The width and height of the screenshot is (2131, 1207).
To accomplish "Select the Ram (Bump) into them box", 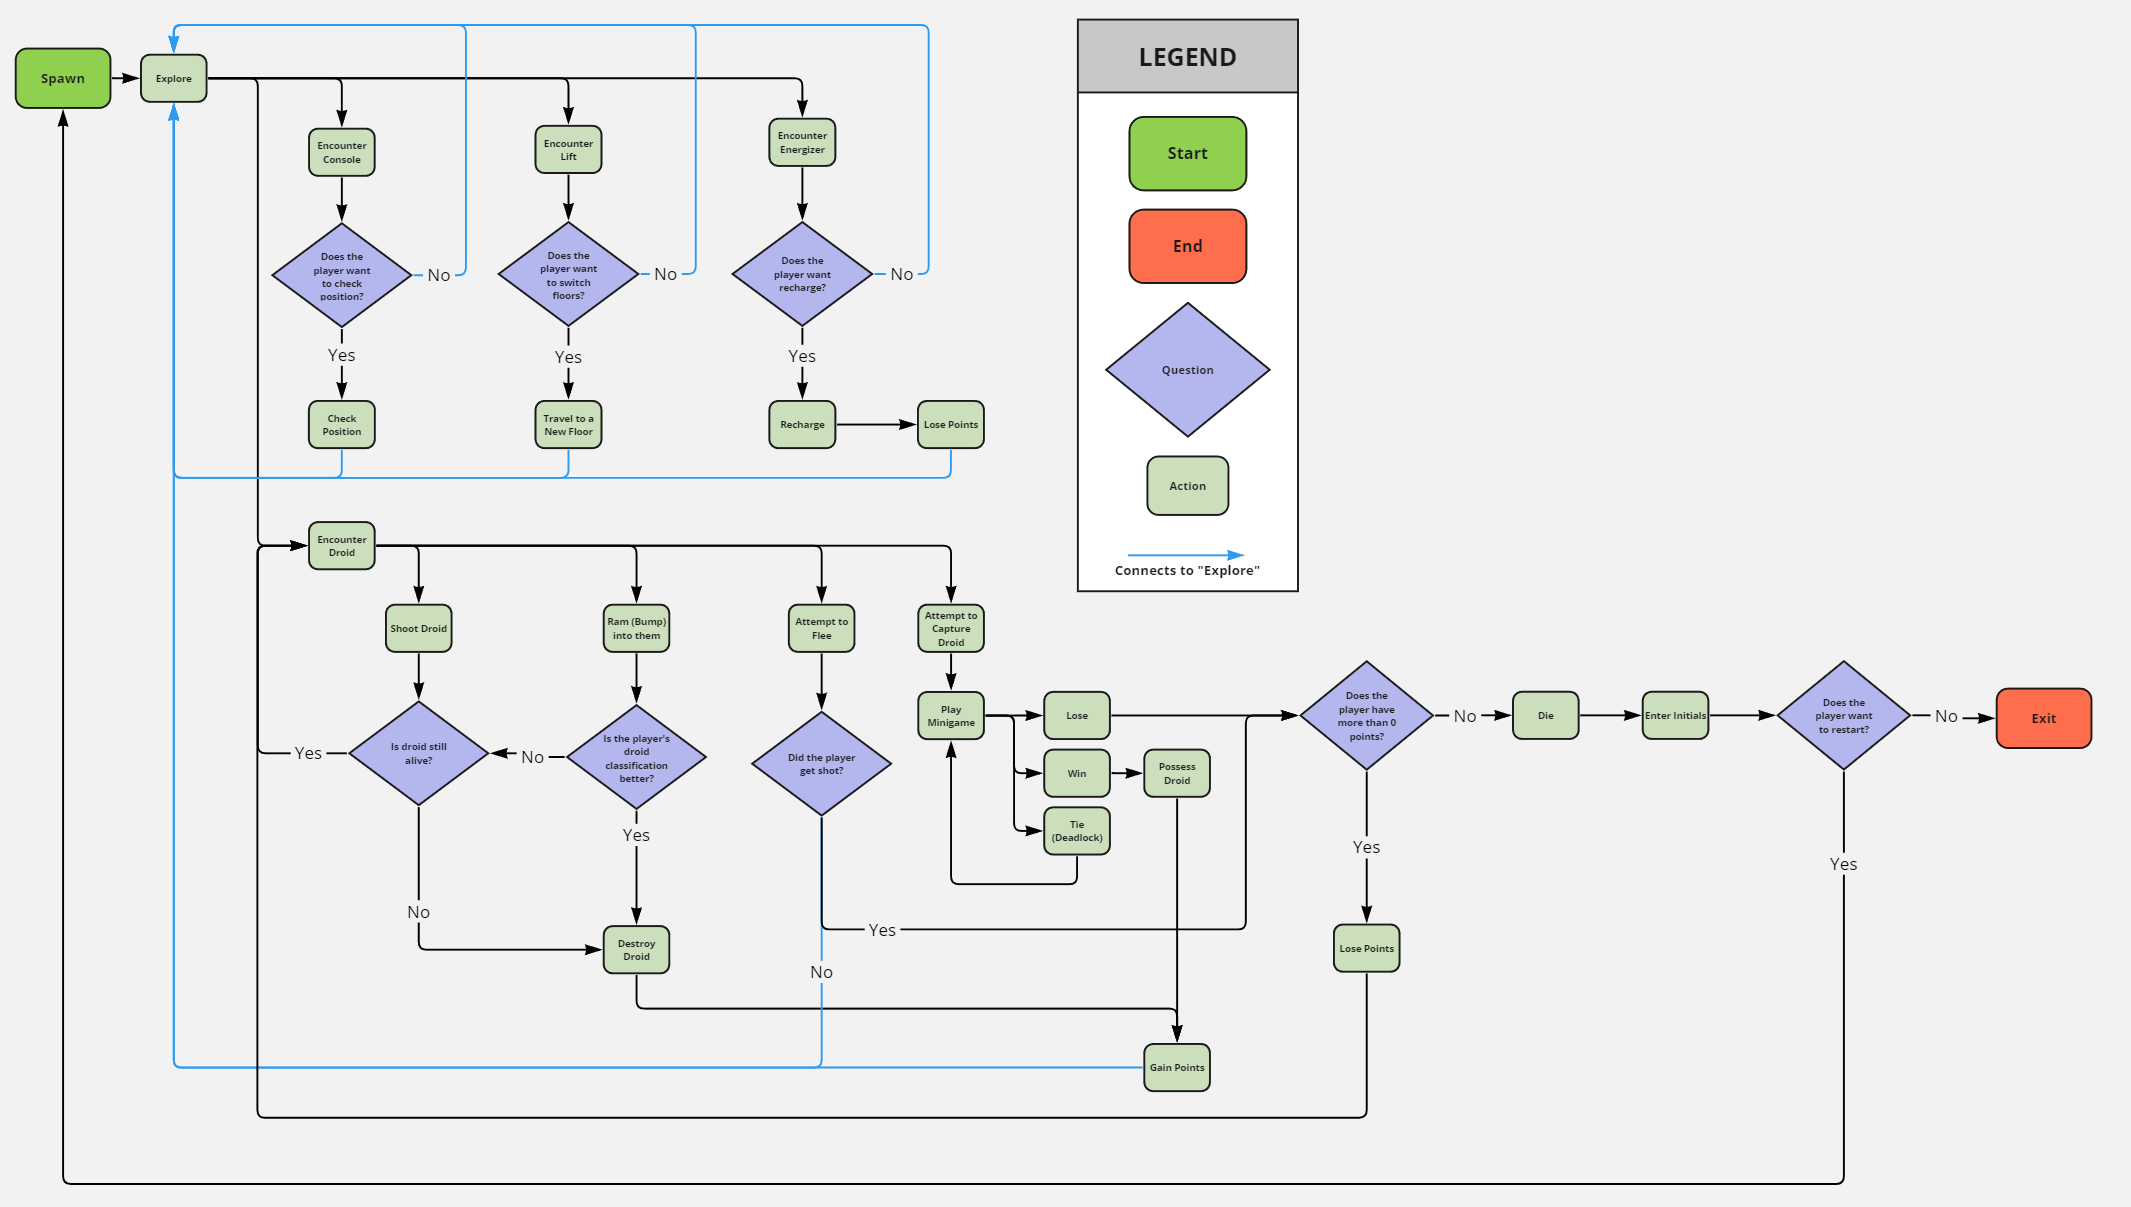I will click(x=636, y=629).
